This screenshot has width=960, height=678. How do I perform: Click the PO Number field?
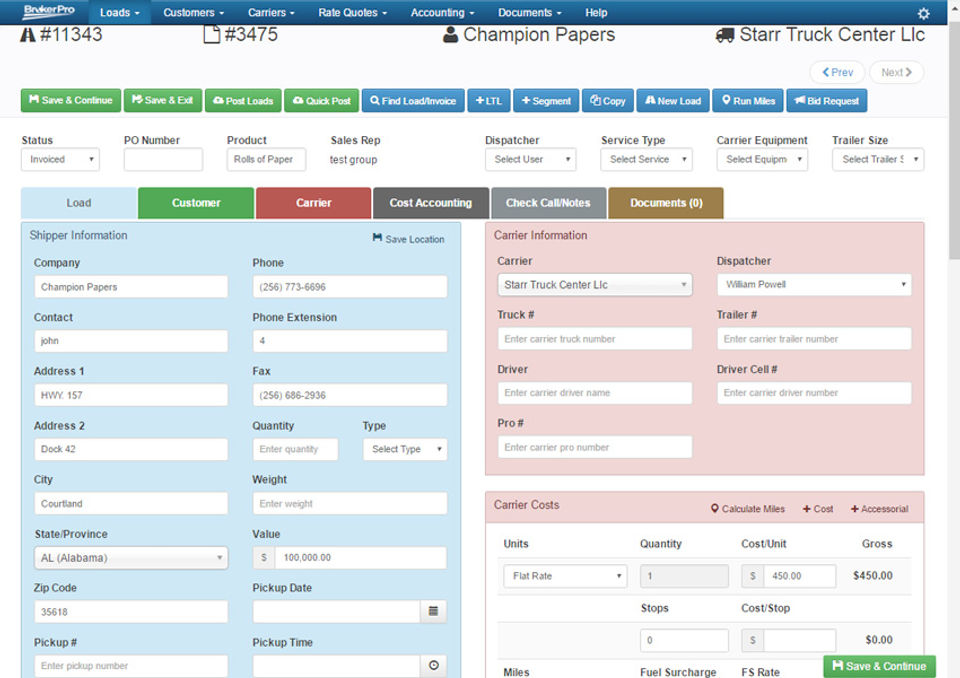163,159
